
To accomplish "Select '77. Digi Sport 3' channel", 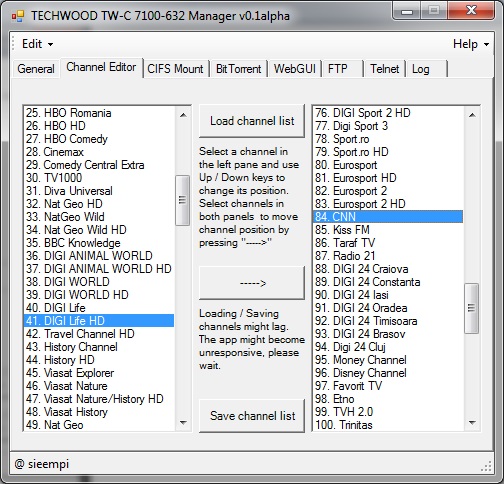I will pos(388,126).
